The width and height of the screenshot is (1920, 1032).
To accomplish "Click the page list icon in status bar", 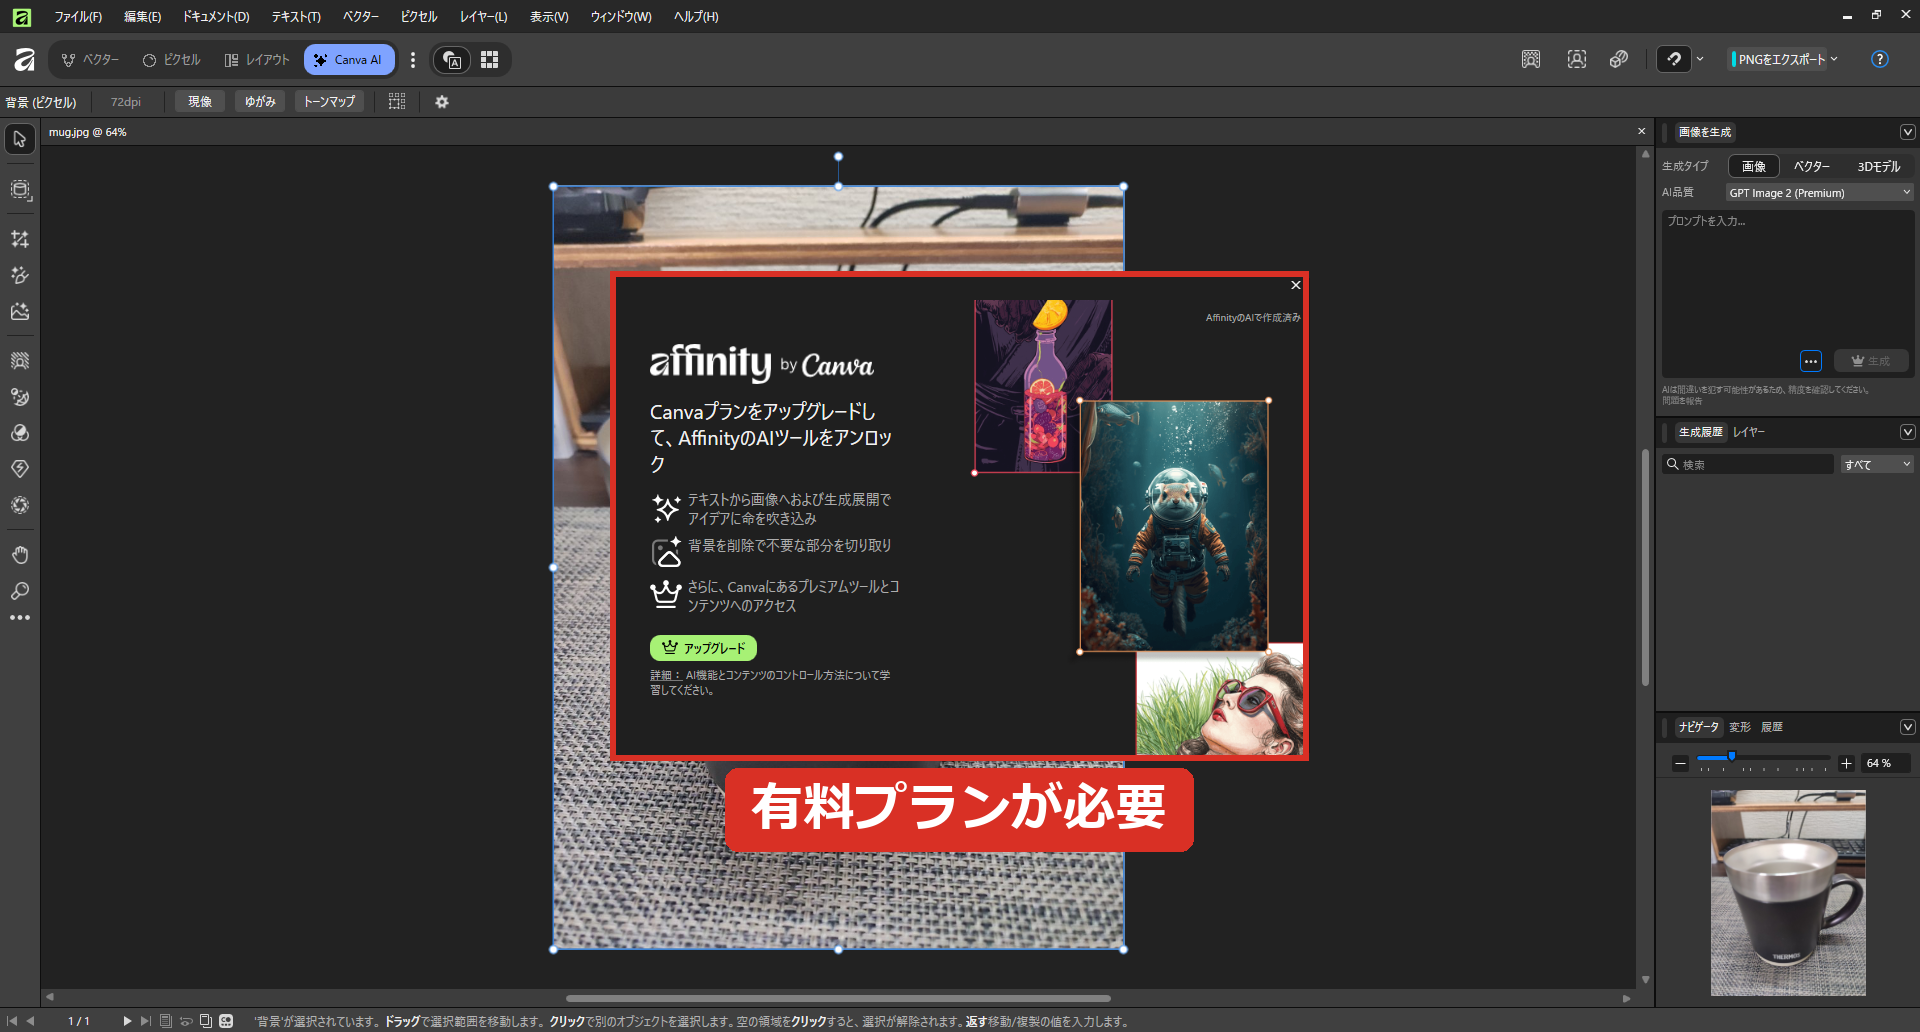I will pos(166,1021).
